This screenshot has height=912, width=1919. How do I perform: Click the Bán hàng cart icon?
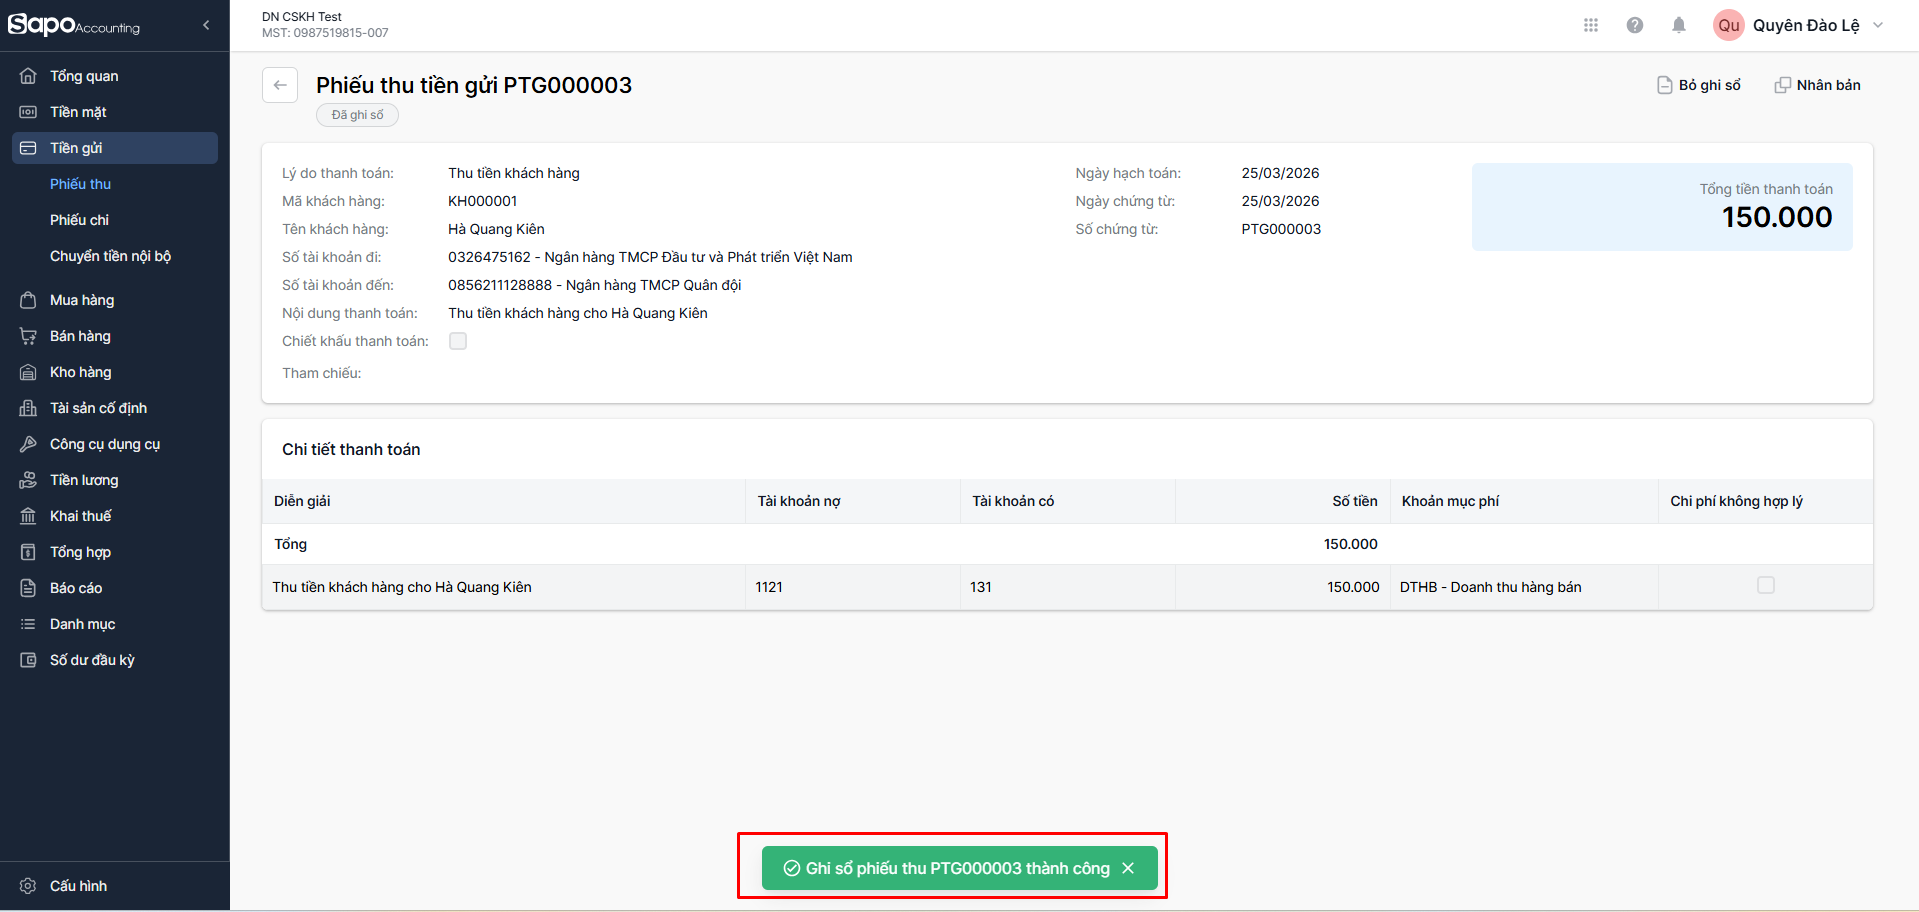tap(28, 336)
